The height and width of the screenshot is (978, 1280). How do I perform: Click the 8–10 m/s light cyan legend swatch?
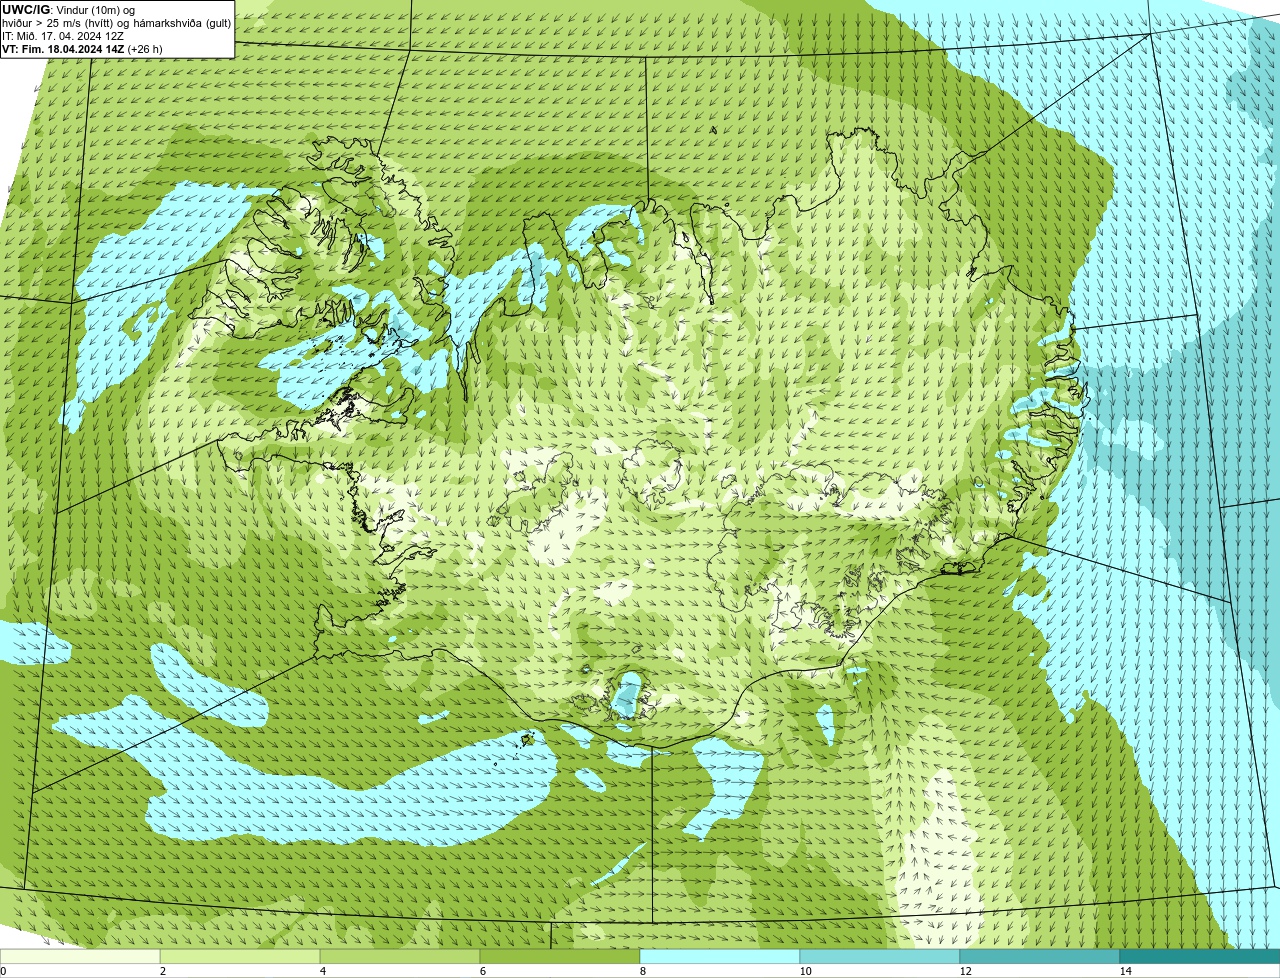point(720,956)
